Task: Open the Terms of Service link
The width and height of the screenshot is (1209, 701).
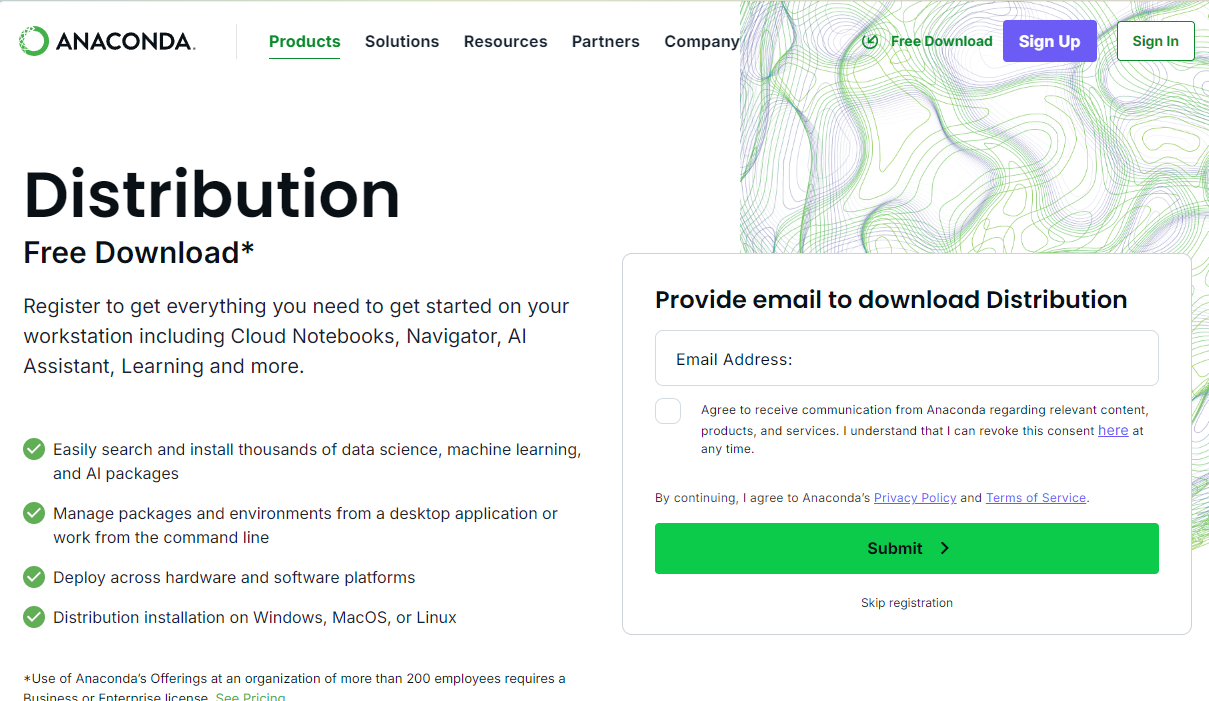Action: coord(1036,497)
